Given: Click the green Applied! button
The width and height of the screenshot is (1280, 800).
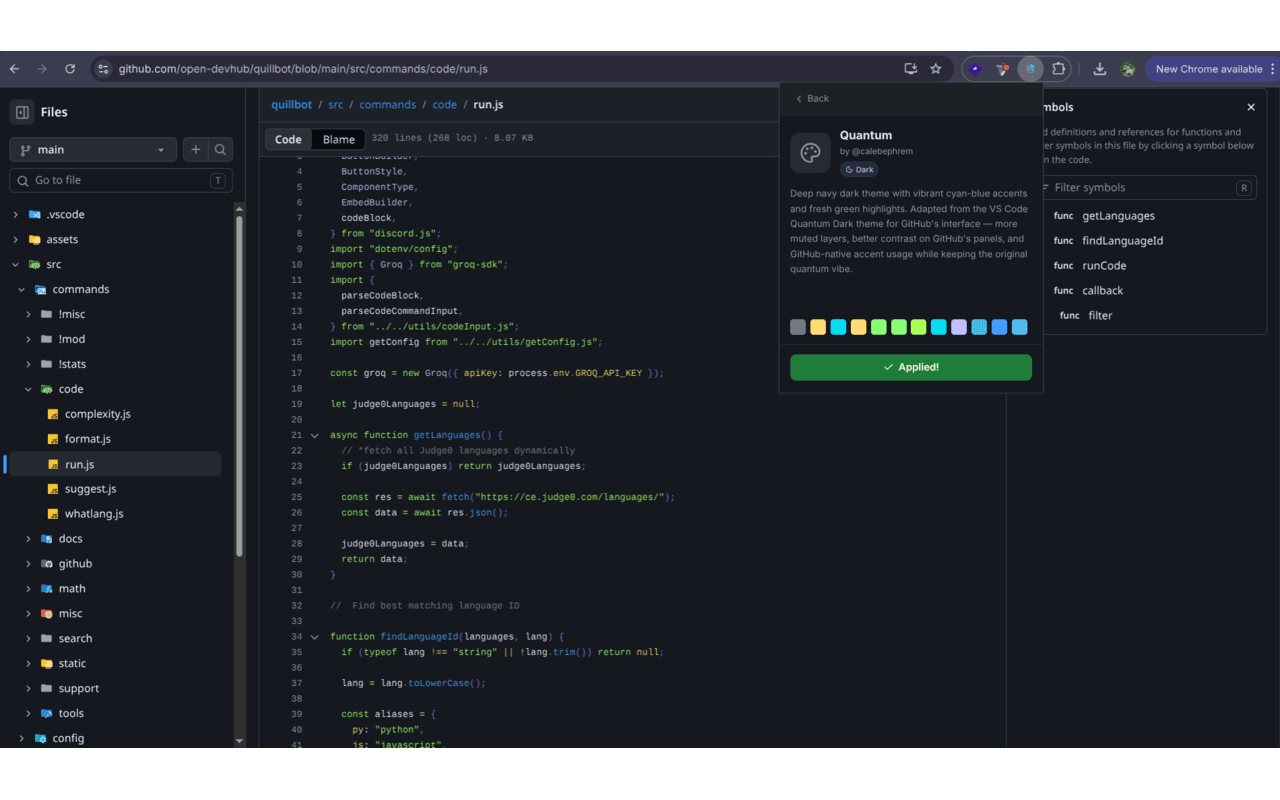Looking at the screenshot, I should pyautogui.click(x=911, y=367).
